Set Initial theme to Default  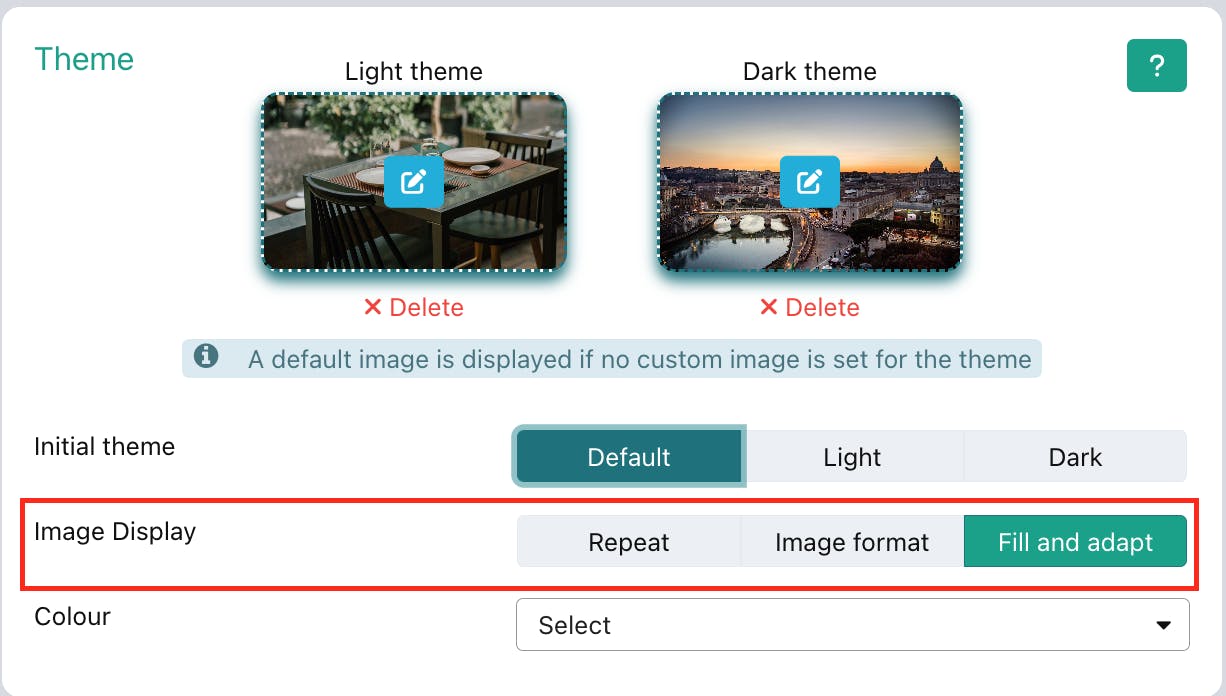629,457
